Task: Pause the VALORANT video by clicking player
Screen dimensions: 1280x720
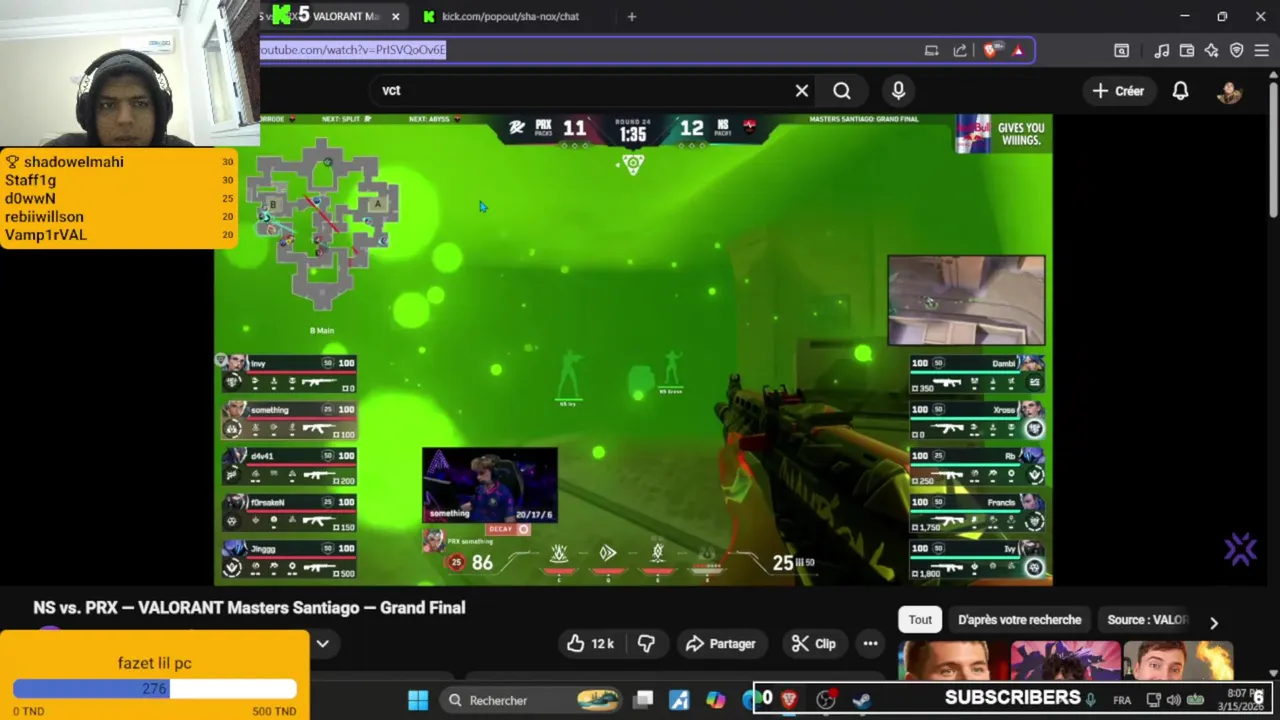Action: 633,350
